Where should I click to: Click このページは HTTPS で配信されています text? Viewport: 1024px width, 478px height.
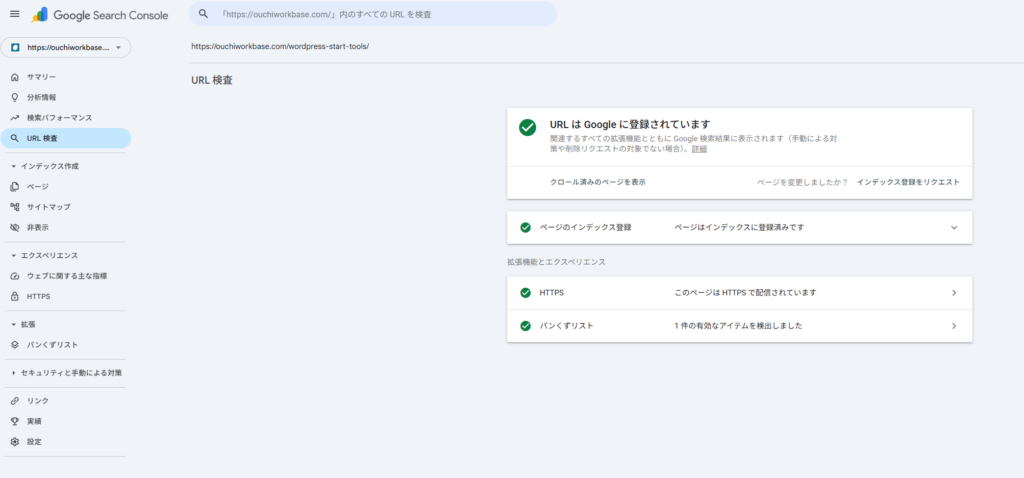click(745, 293)
